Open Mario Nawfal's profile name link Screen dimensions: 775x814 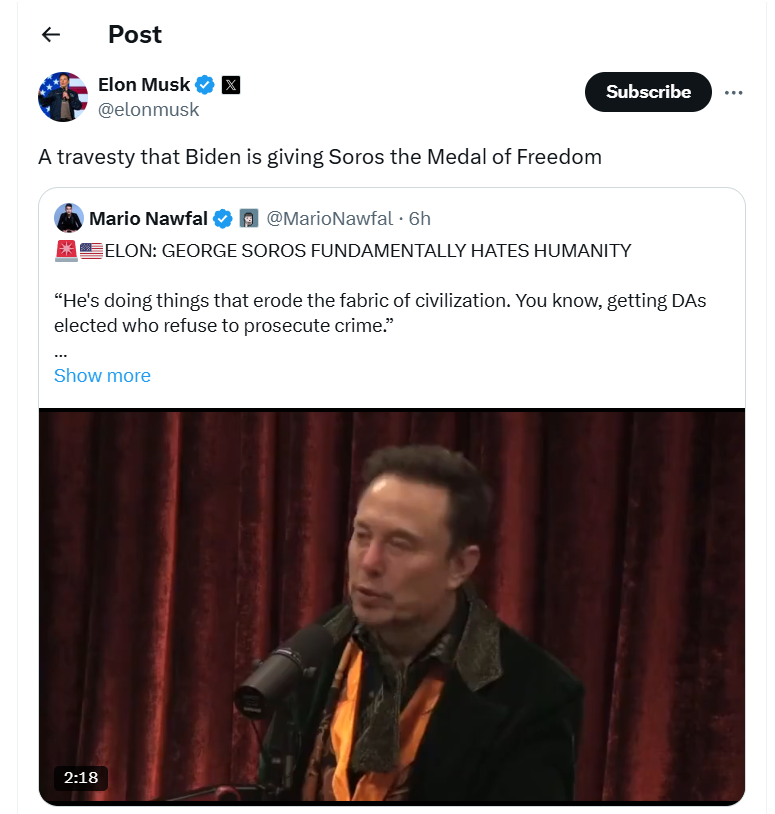coord(150,218)
